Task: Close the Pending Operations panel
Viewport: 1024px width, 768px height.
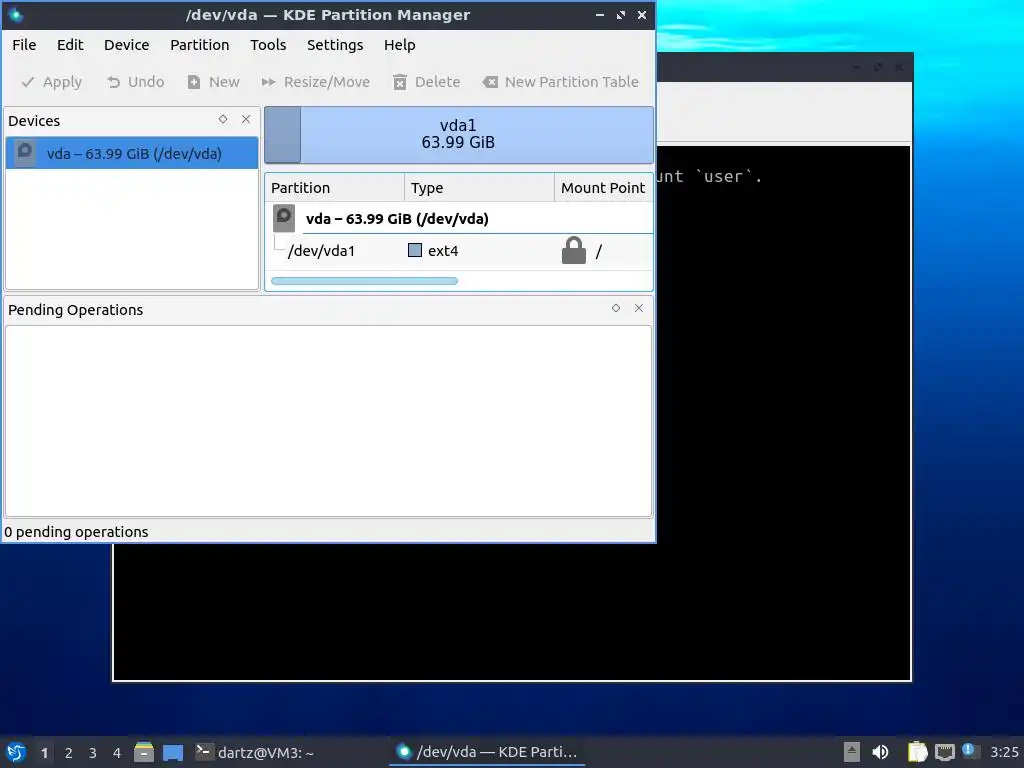Action: coord(639,308)
